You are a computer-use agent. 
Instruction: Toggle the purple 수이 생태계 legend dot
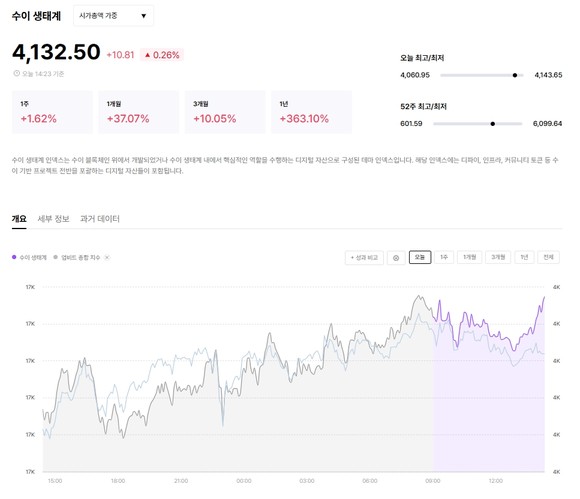[x=14, y=257]
